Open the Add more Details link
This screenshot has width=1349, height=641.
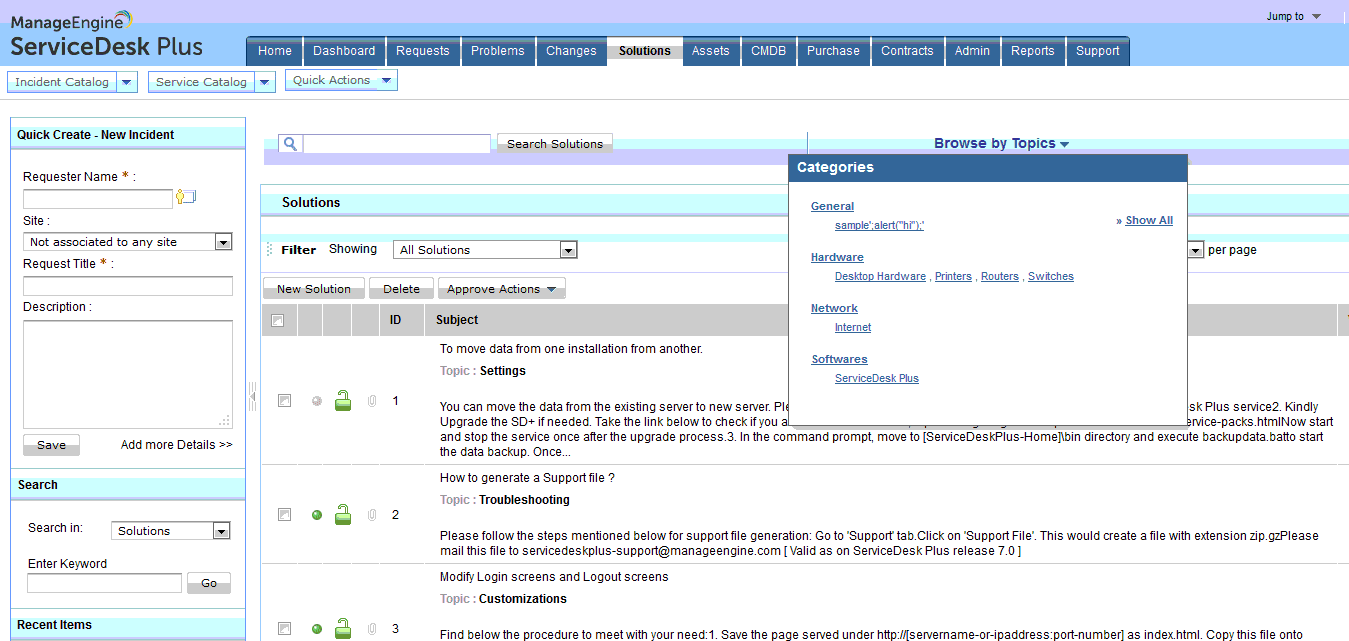pyautogui.click(x=177, y=445)
